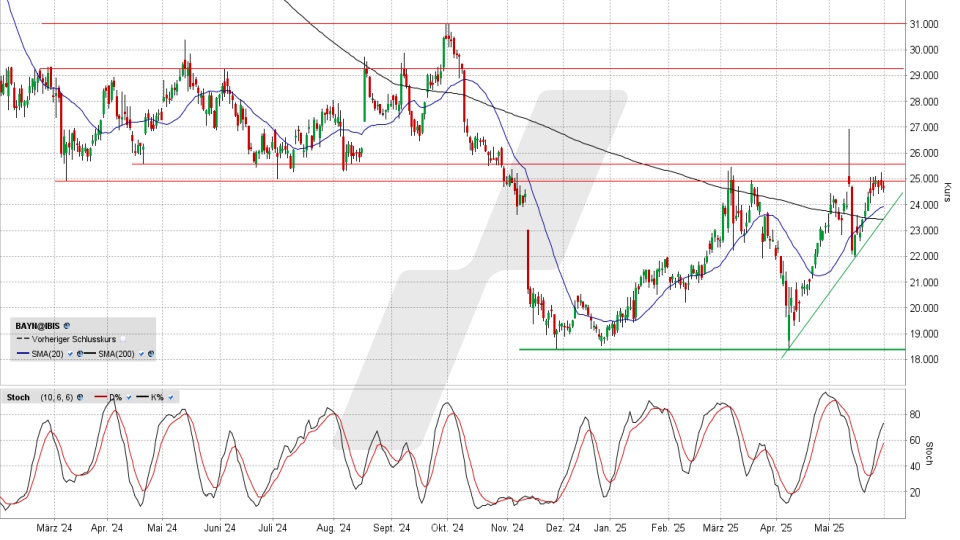Click the März '25 date label
Screen dimensions: 960x540
[721, 528]
